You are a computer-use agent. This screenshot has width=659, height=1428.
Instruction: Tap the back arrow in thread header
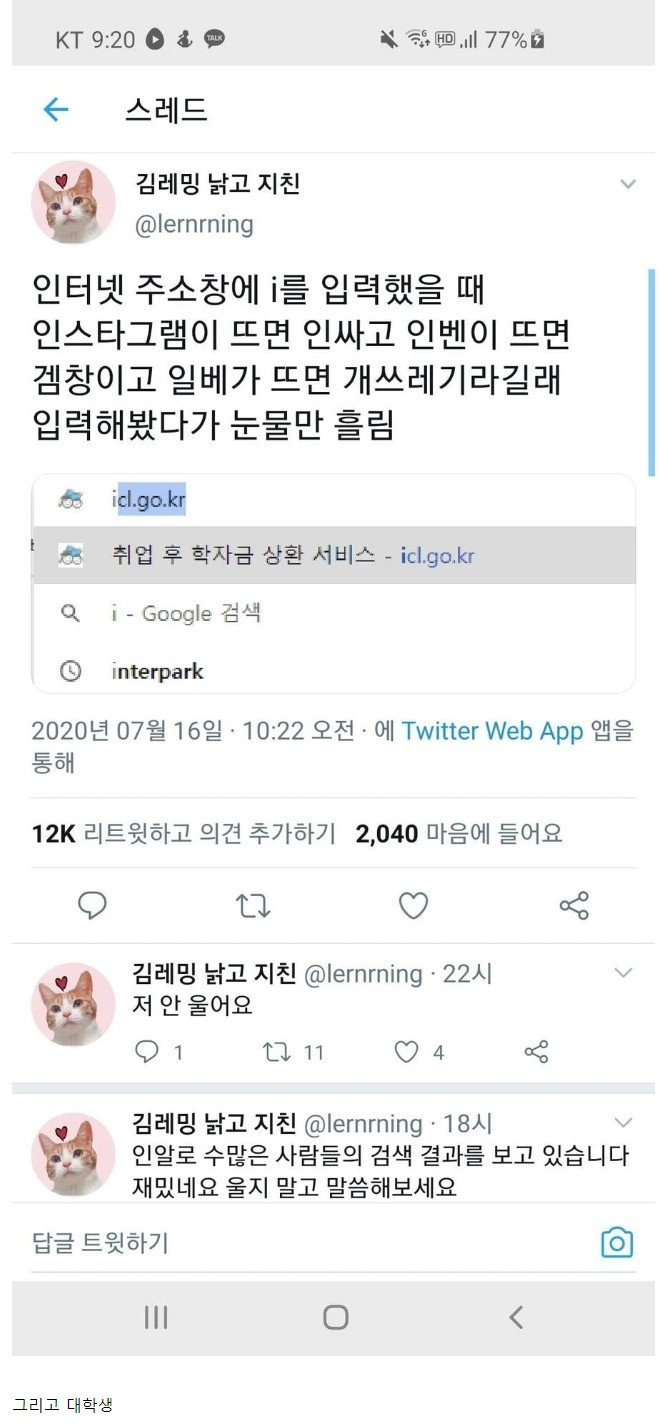click(x=56, y=109)
